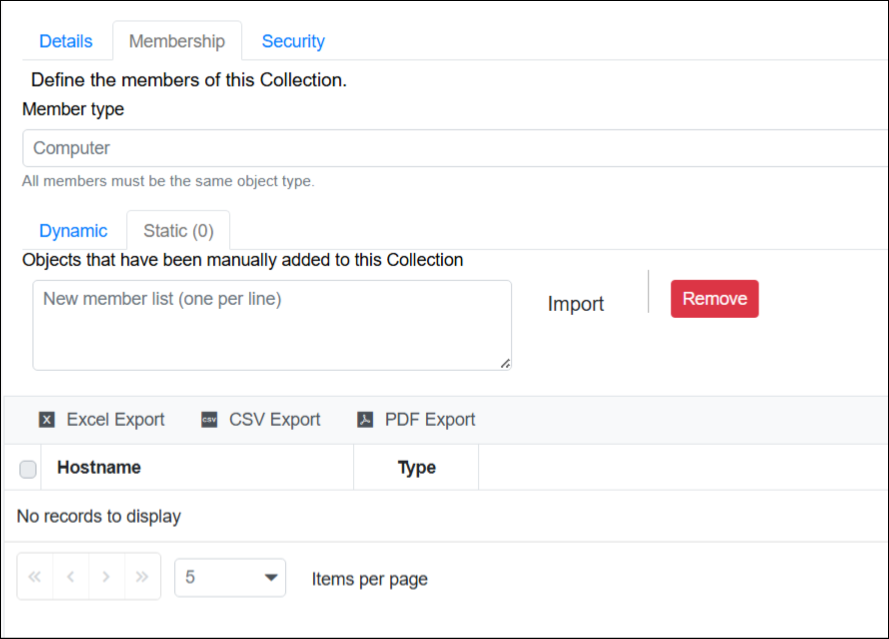Go to next page arrow
This screenshot has height=639, width=889.
106,577
